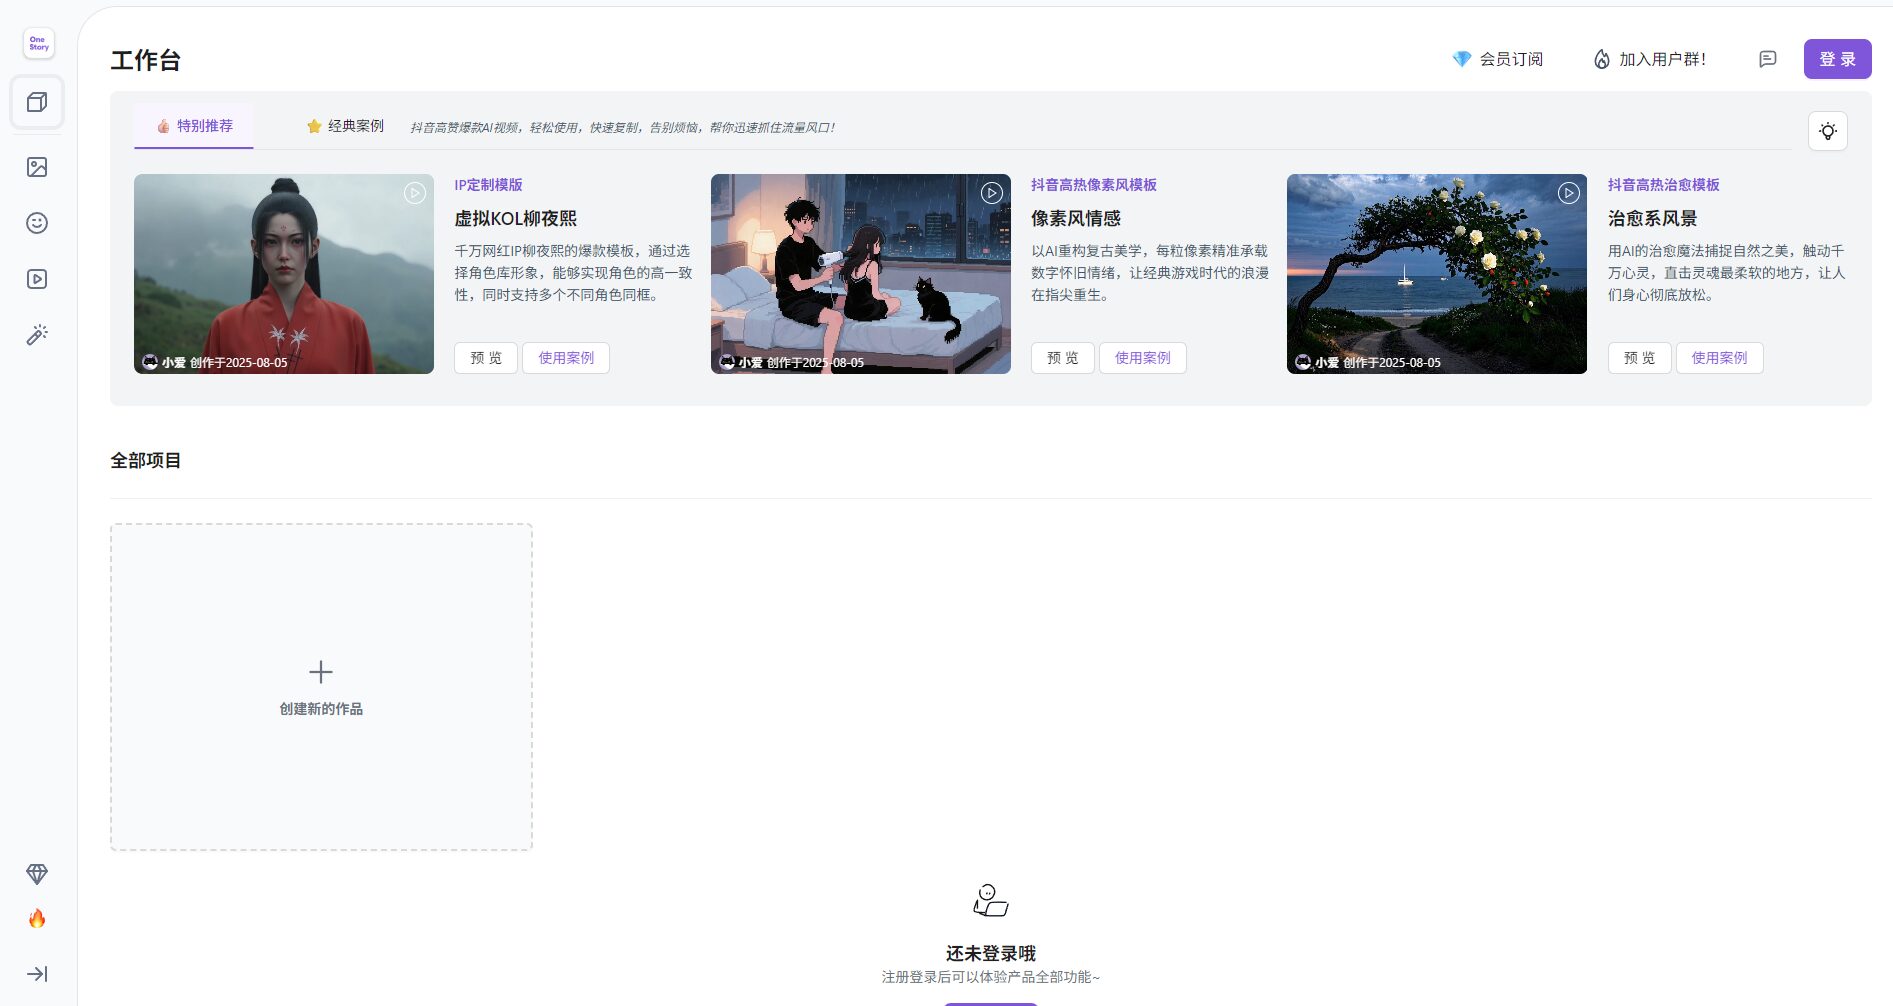Click 预览 for 像素风情感
The height and width of the screenshot is (1006, 1893).
click(x=1063, y=358)
